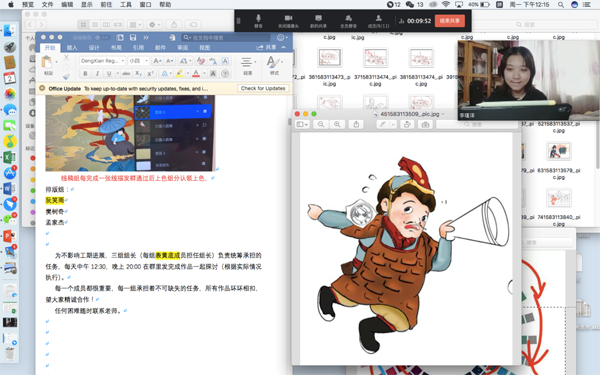Viewport: 600px width, 375px height.
Task: Rotate the image in Preview
Action: point(408,124)
